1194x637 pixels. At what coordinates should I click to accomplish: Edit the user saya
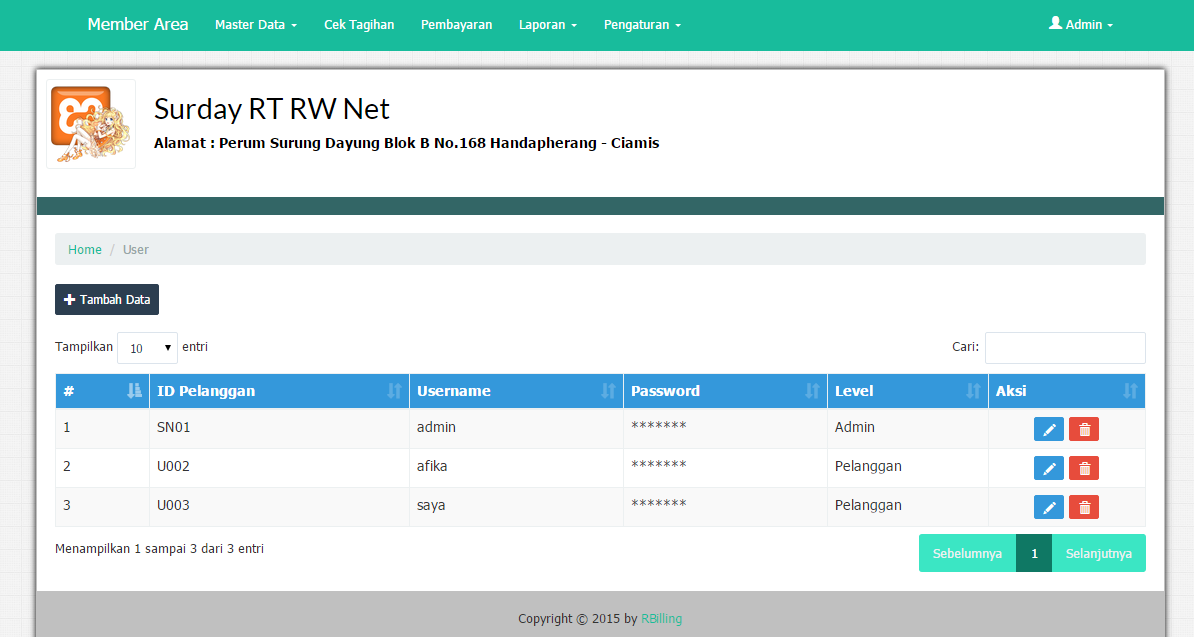point(1048,507)
